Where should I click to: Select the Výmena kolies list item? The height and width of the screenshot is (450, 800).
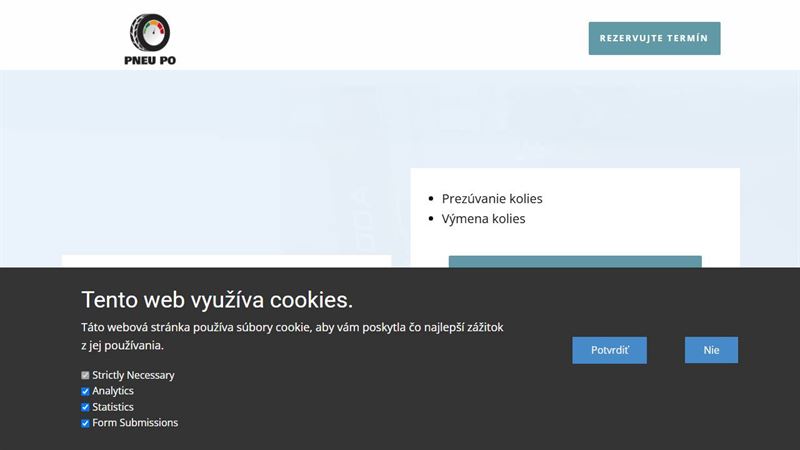[483, 218]
